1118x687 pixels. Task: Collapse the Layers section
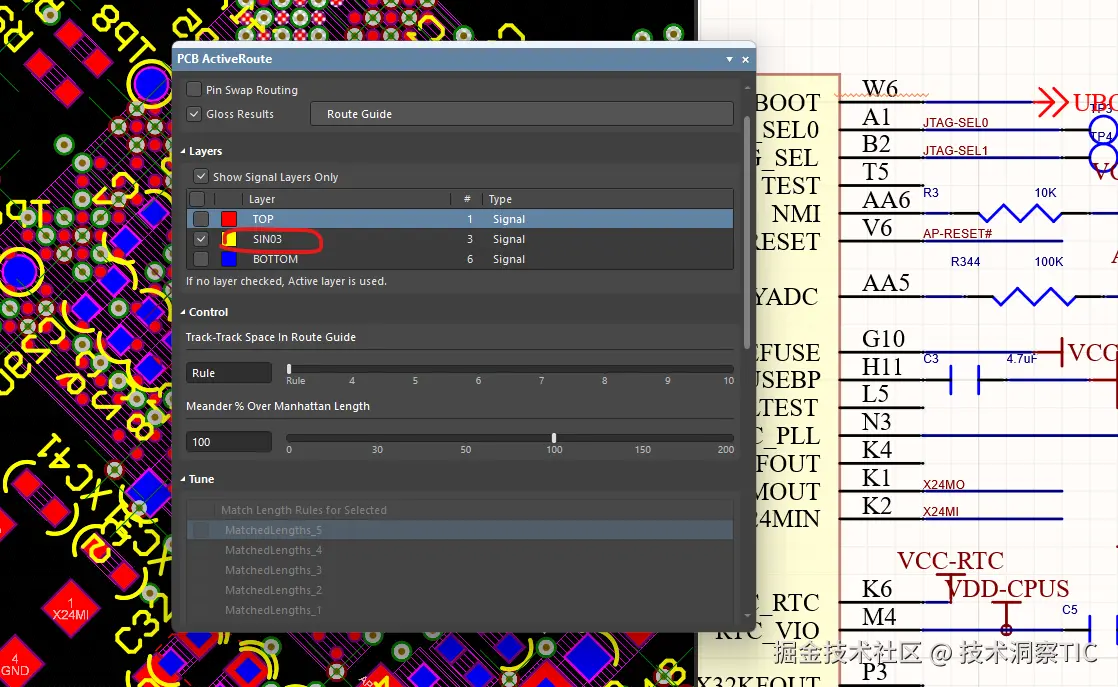click(183, 151)
